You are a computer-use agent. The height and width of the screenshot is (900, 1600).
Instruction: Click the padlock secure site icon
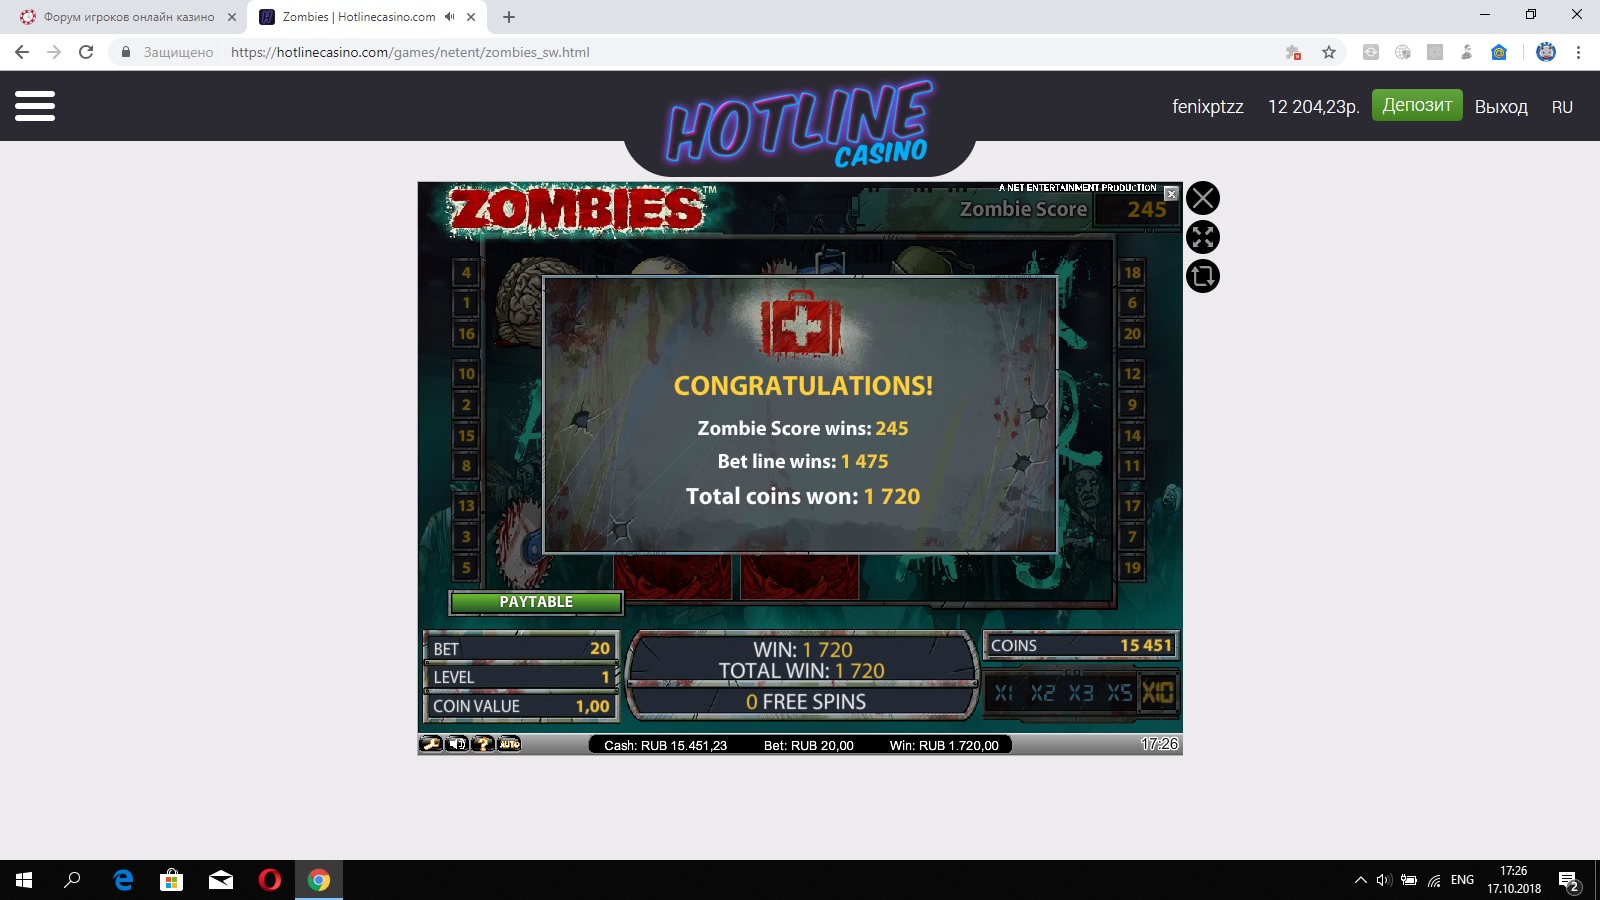click(126, 52)
